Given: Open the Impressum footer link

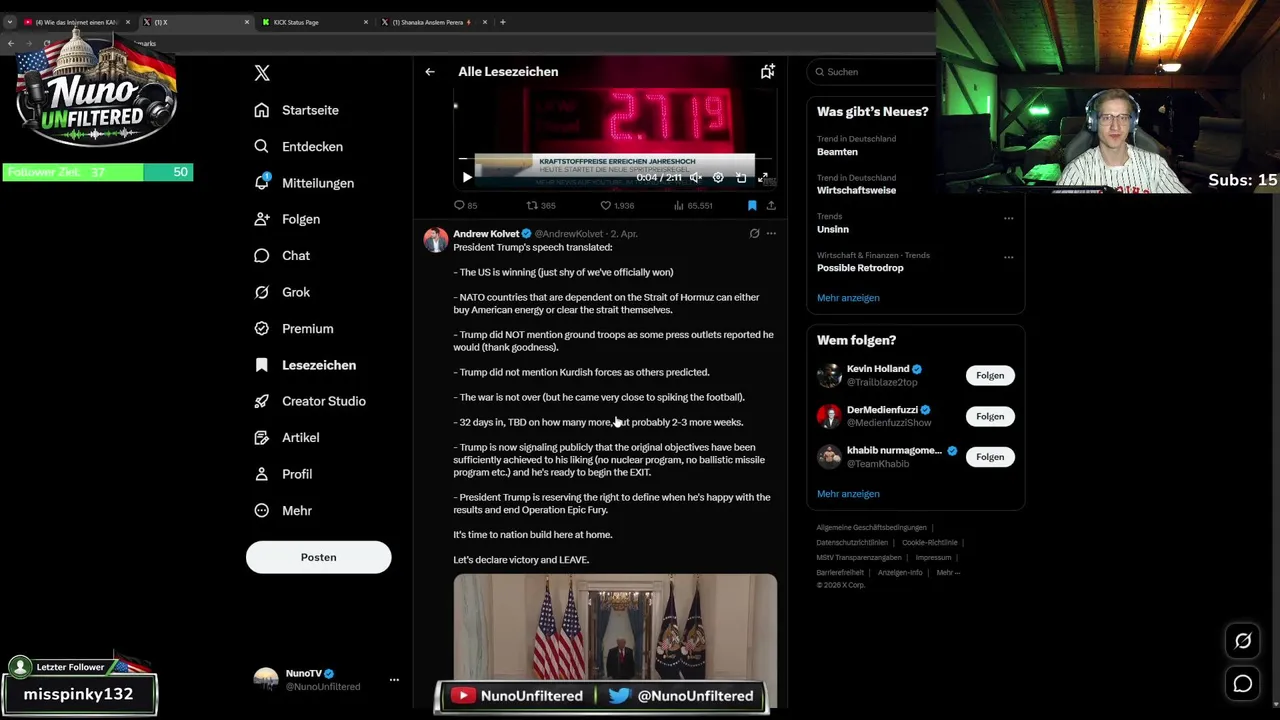Looking at the screenshot, I should pyautogui.click(x=933, y=558).
